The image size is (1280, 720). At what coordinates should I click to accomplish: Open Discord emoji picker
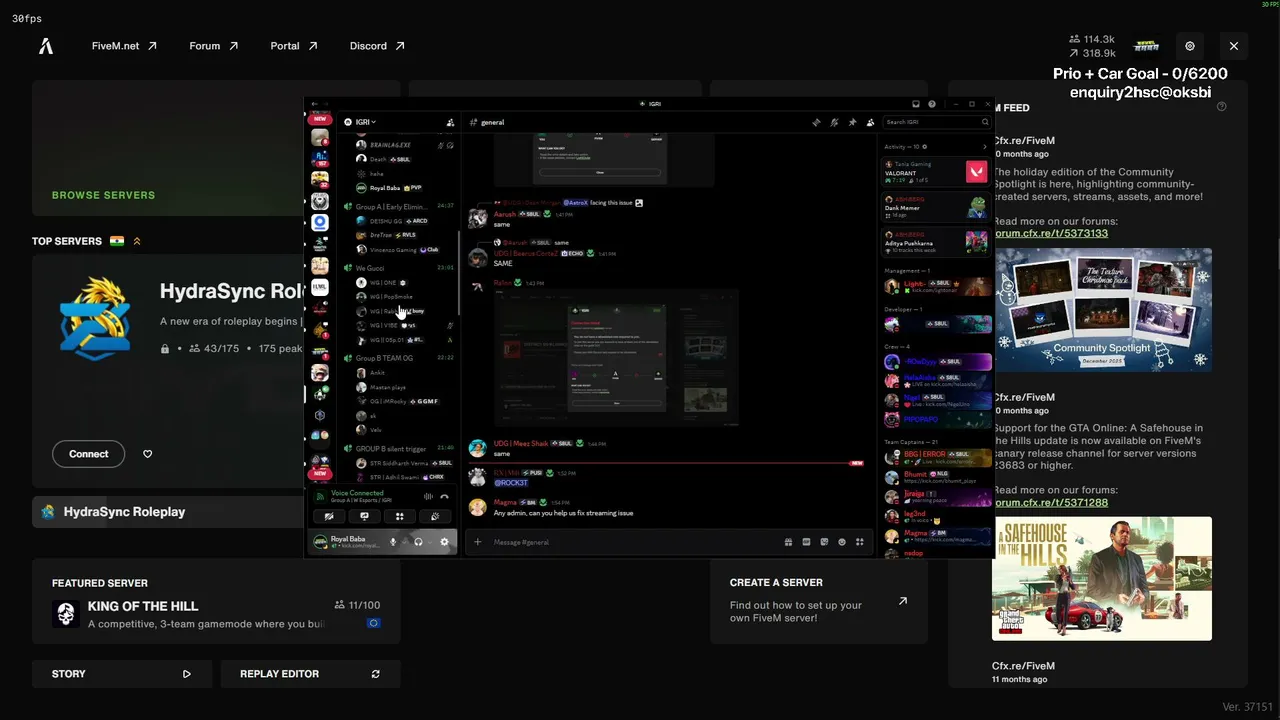pos(842,542)
